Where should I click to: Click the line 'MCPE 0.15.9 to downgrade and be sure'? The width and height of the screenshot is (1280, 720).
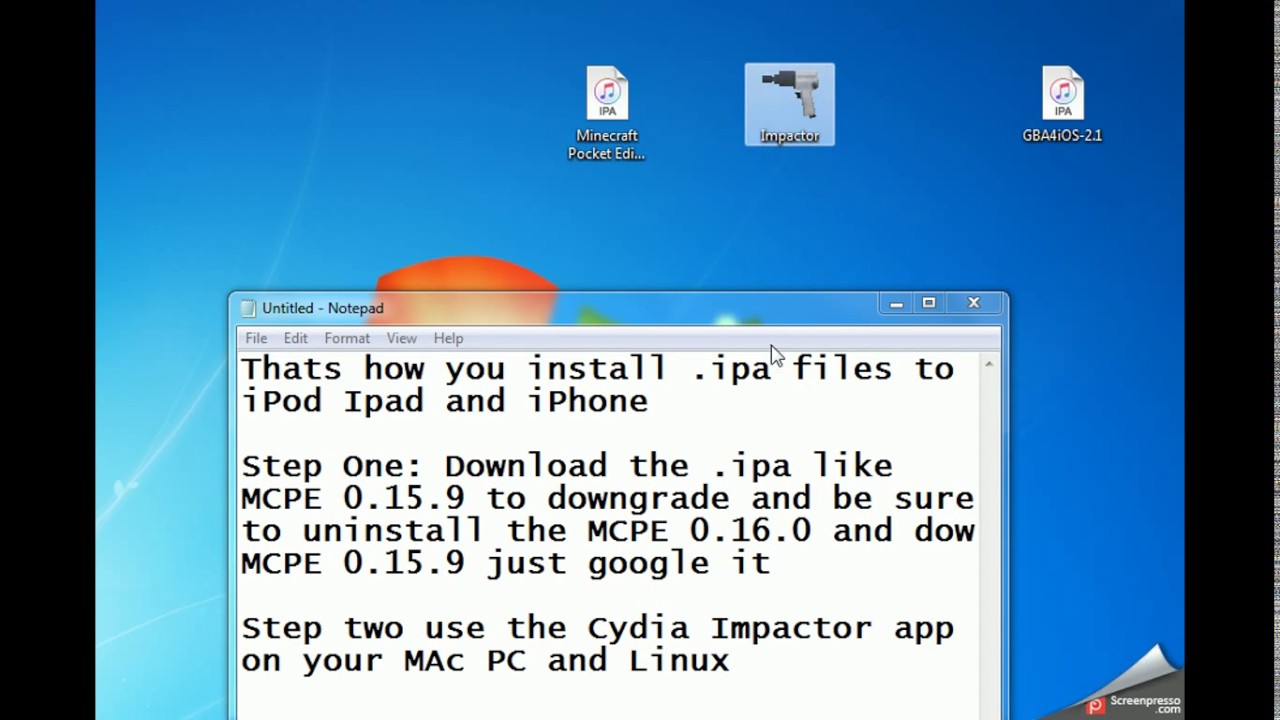(607, 498)
